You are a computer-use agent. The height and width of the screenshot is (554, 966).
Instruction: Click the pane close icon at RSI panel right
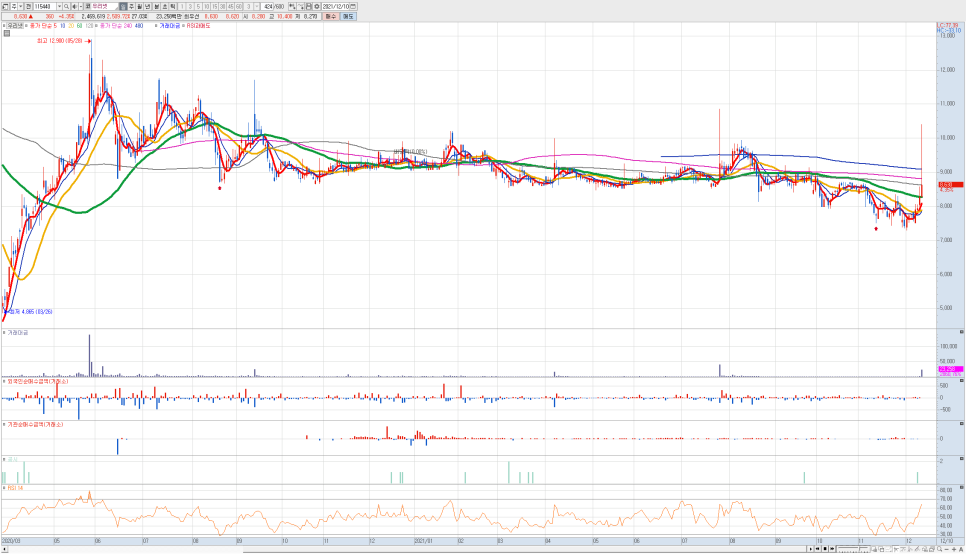tap(962, 487)
